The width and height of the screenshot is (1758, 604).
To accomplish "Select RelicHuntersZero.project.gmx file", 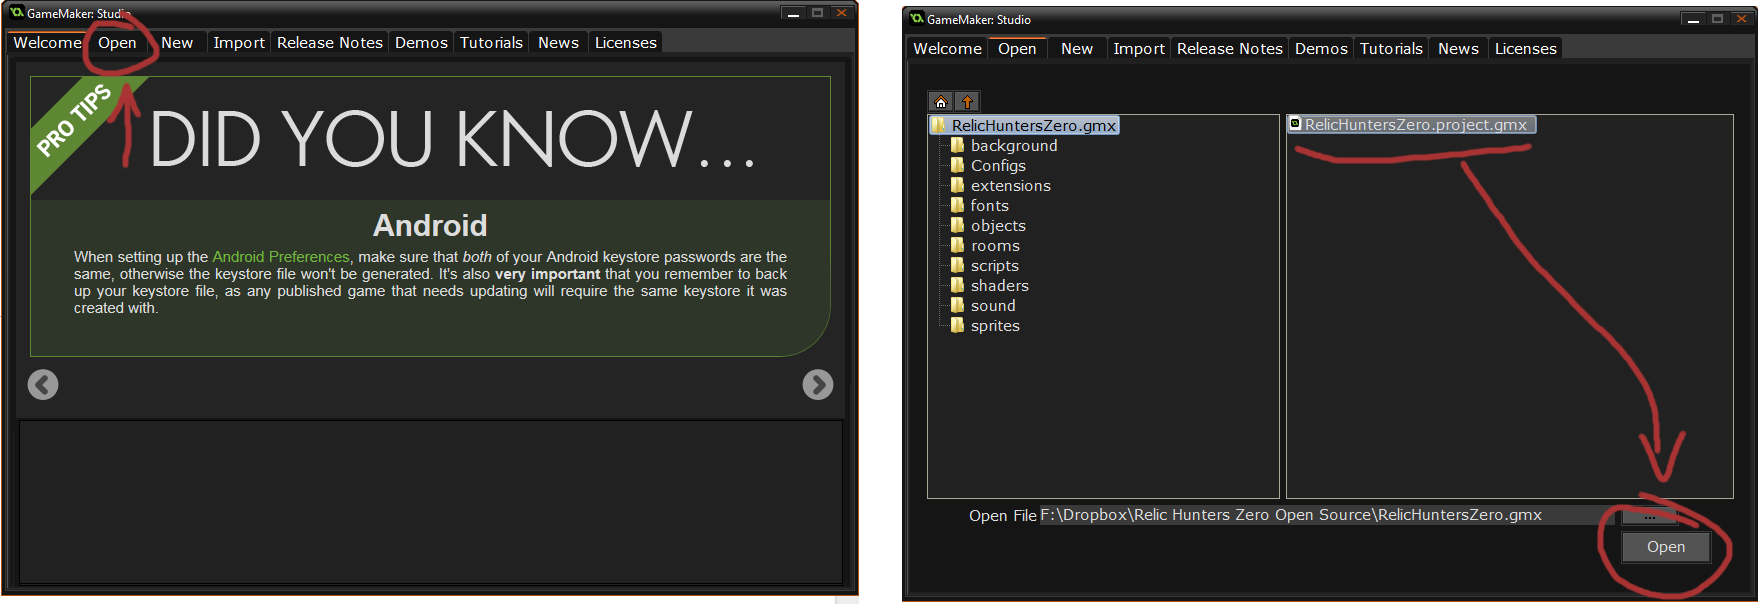I will coord(1414,125).
